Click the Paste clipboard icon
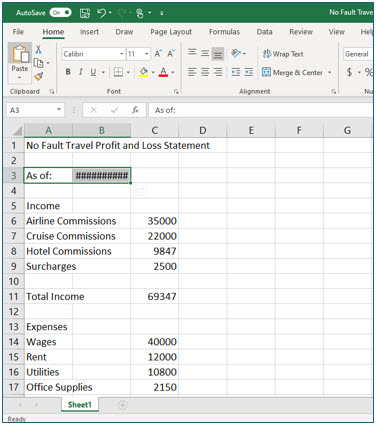The width and height of the screenshot is (376, 424). click(20, 54)
